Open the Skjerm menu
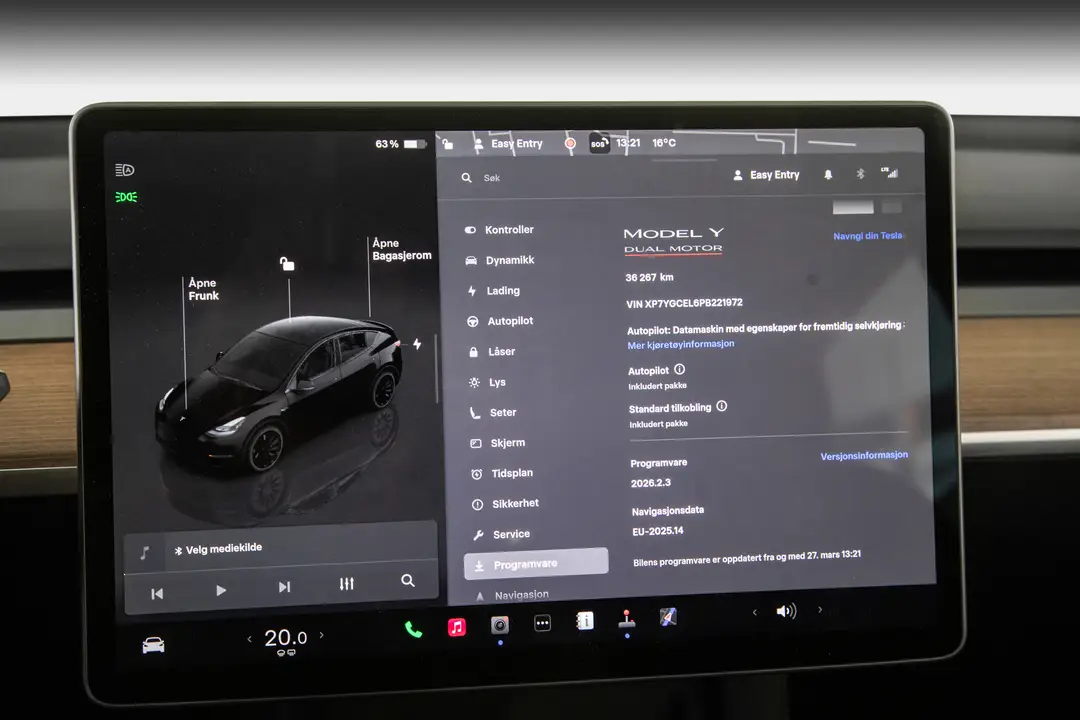This screenshot has height=720, width=1080. pos(498,443)
